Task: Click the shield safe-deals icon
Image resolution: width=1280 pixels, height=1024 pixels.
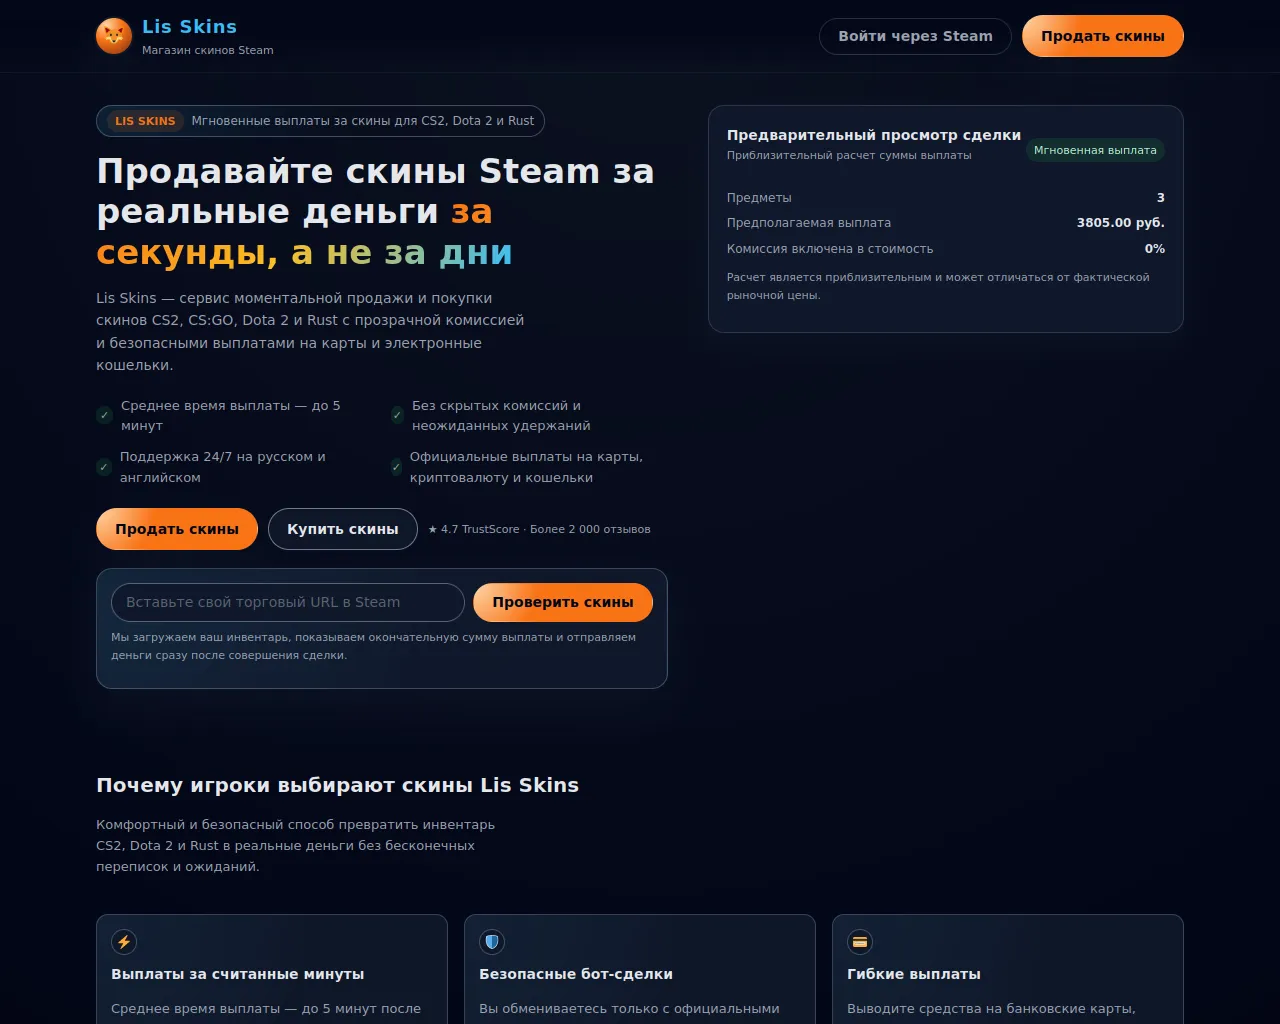Action: [492, 942]
